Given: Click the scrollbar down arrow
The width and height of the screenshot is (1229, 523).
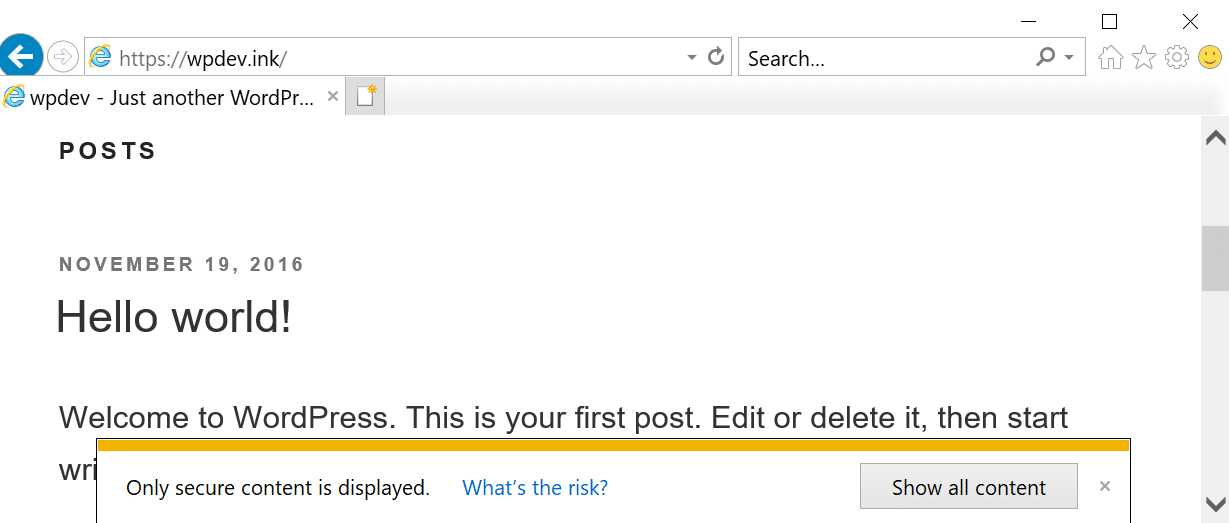Looking at the screenshot, I should (1216, 503).
